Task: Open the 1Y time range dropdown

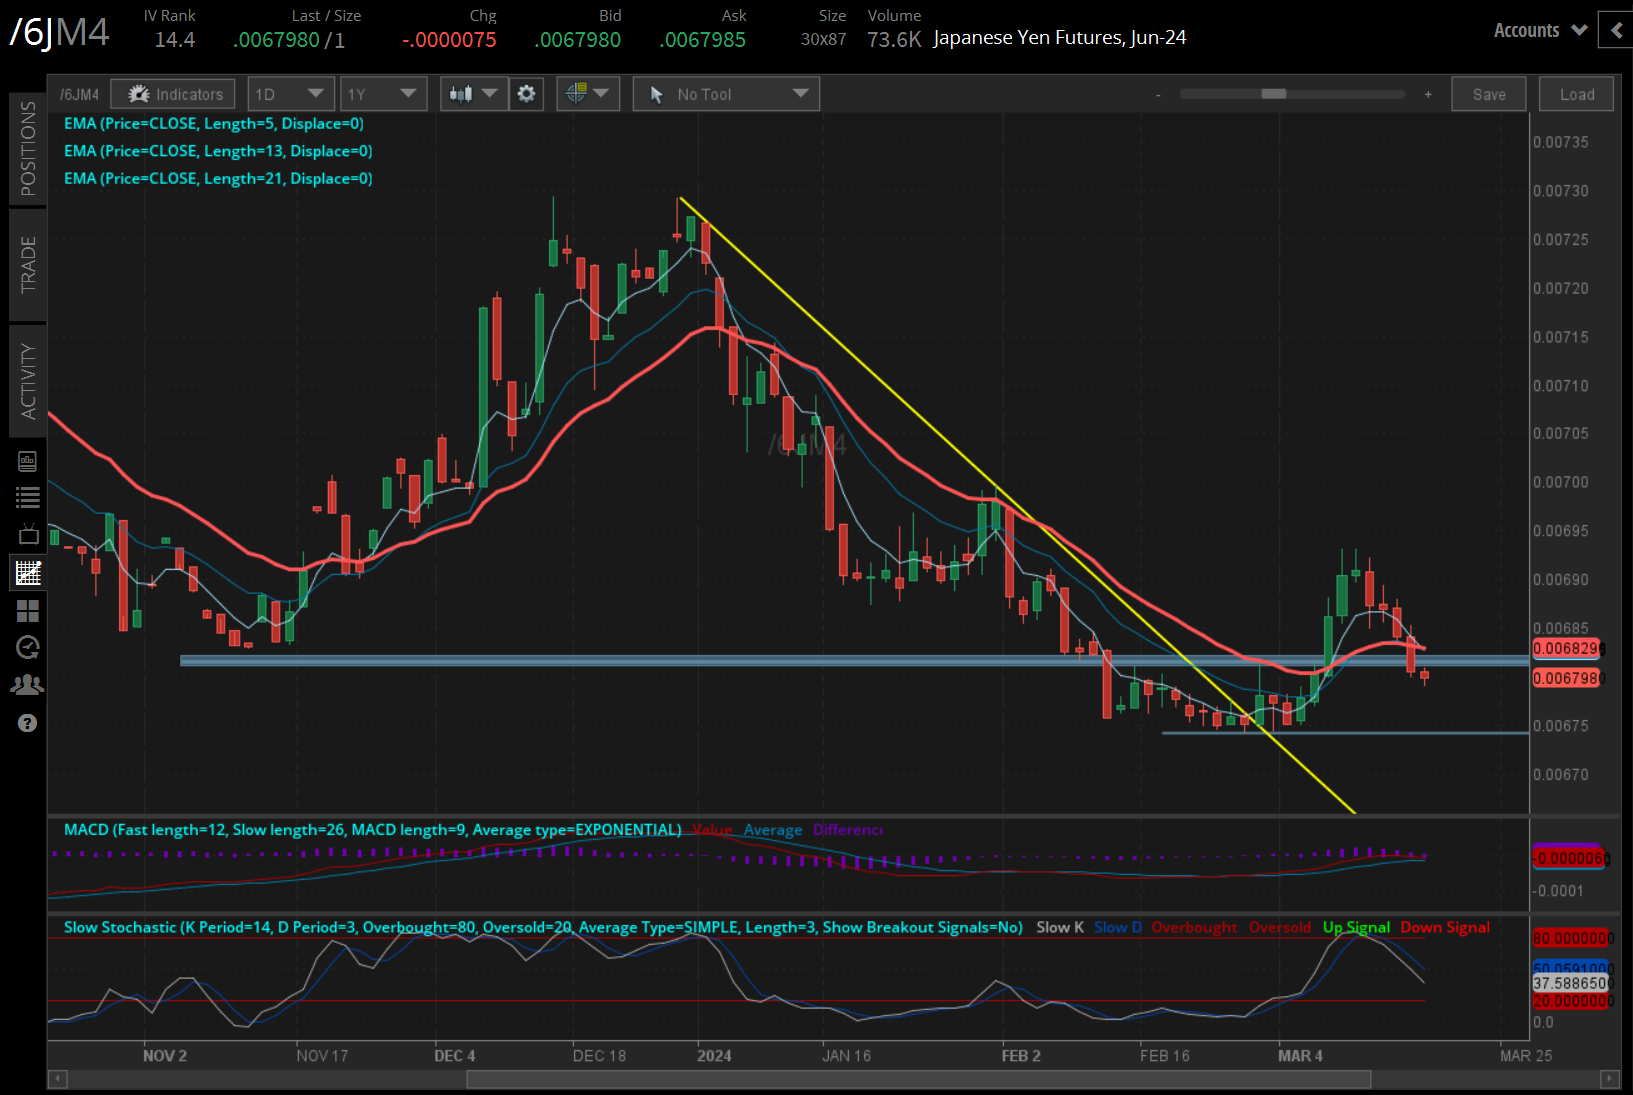Action: tap(382, 94)
